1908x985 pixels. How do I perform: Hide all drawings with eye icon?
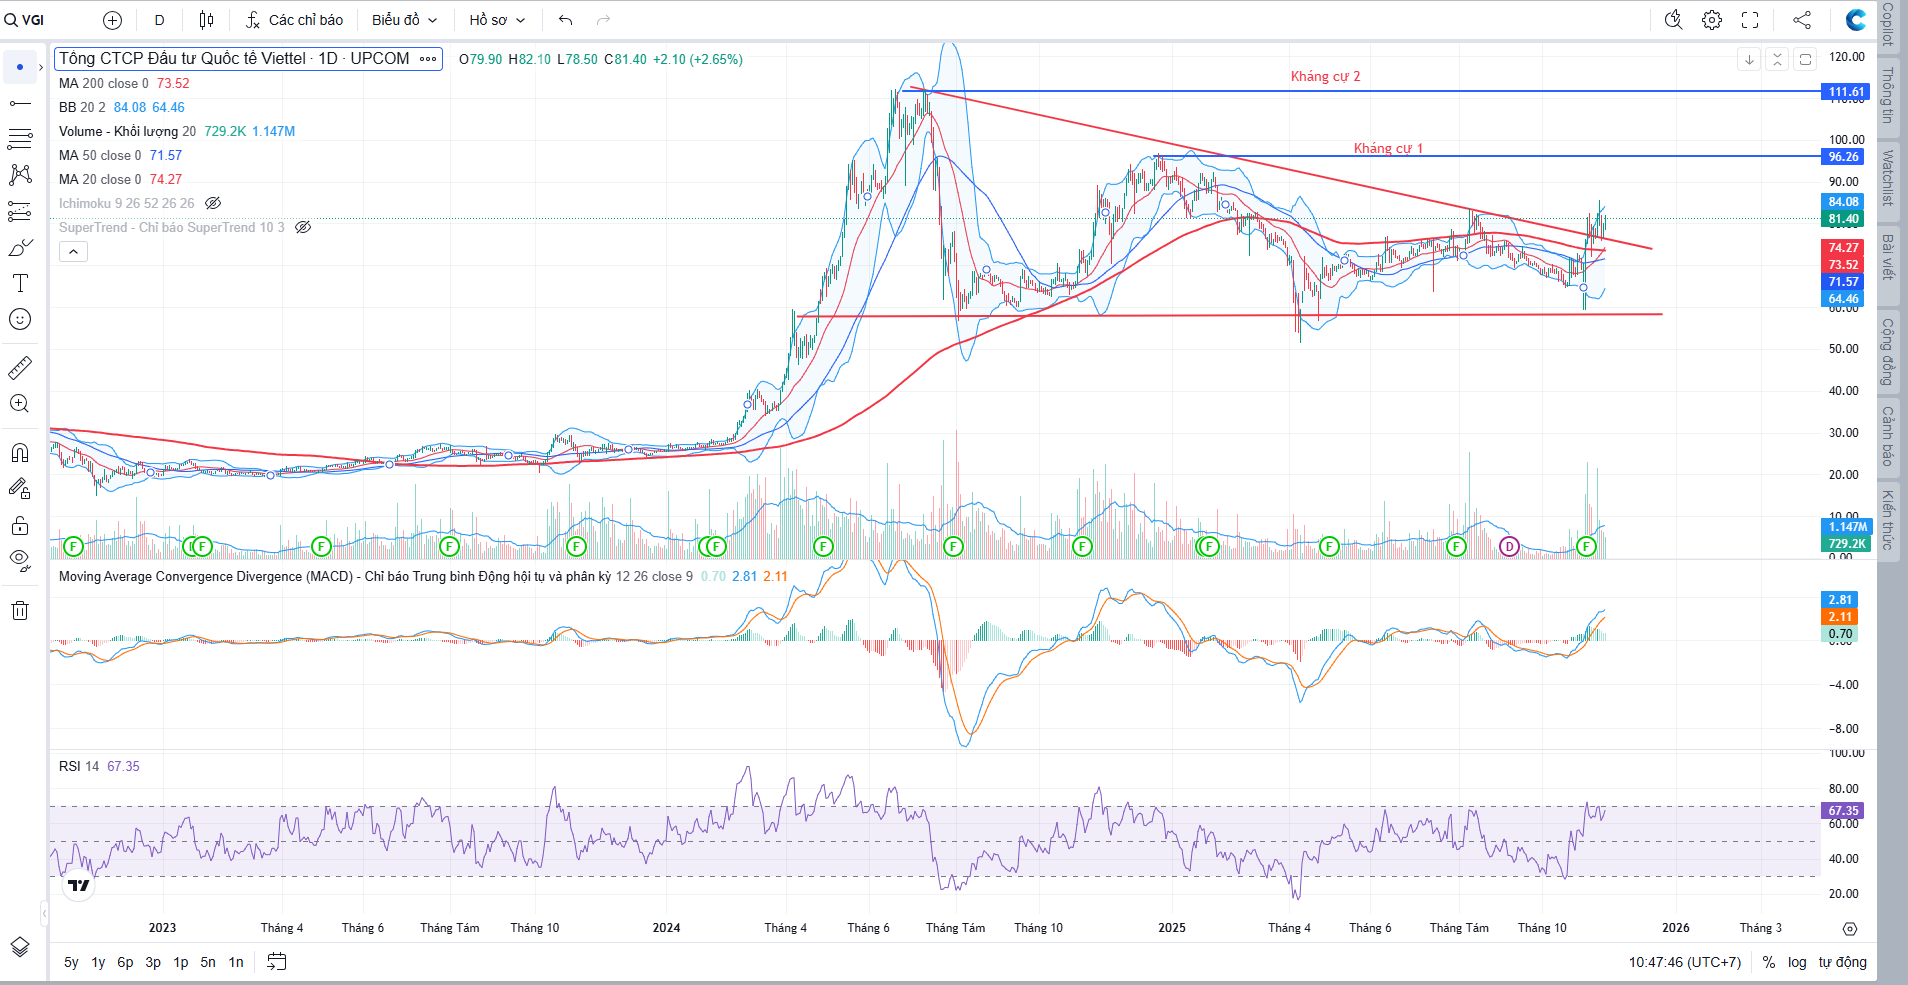pyautogui.click(x=20, y=561)
